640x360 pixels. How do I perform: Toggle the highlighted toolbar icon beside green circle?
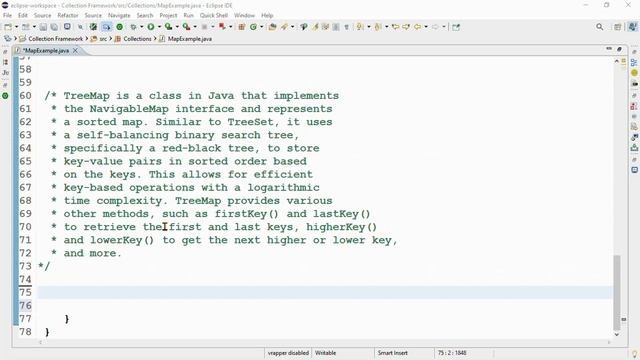(x=107, y=27)
